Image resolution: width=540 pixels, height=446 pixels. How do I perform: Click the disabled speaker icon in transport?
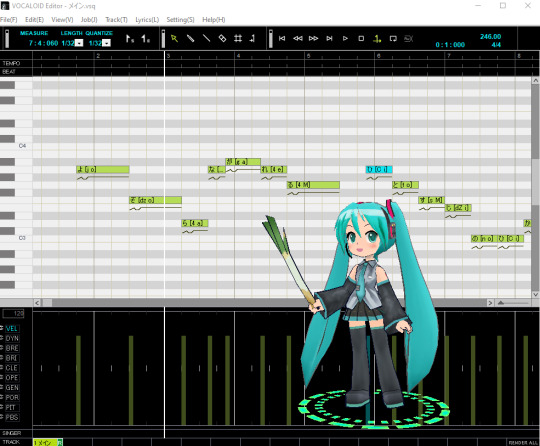(x=408, y=39)
